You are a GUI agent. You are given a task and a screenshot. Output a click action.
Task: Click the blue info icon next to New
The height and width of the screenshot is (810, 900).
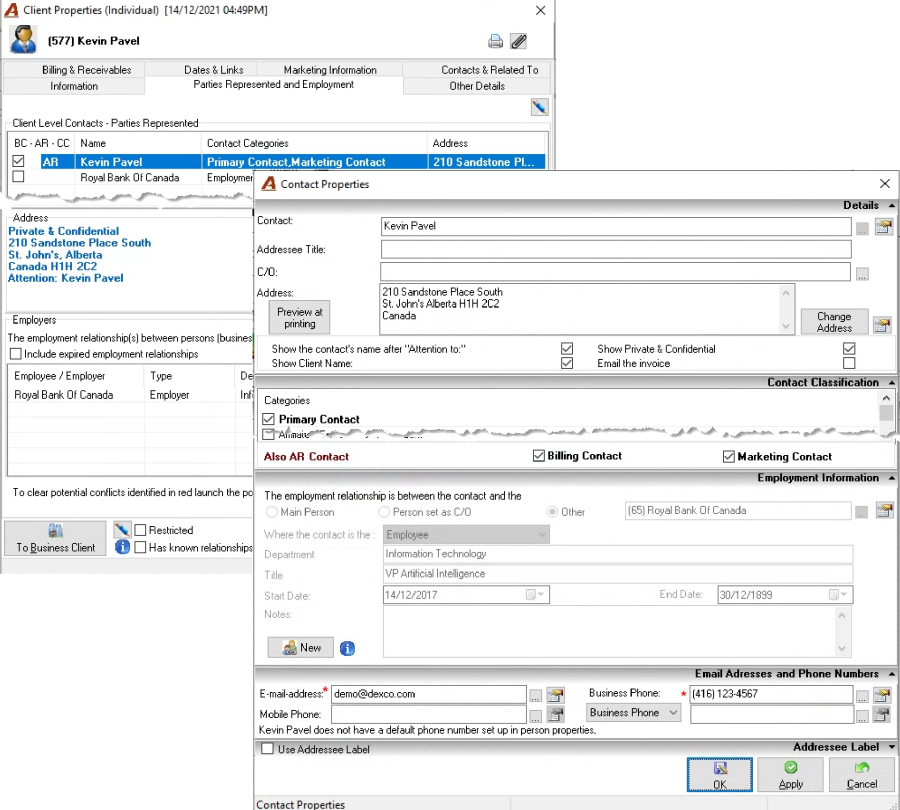[347, 648]
